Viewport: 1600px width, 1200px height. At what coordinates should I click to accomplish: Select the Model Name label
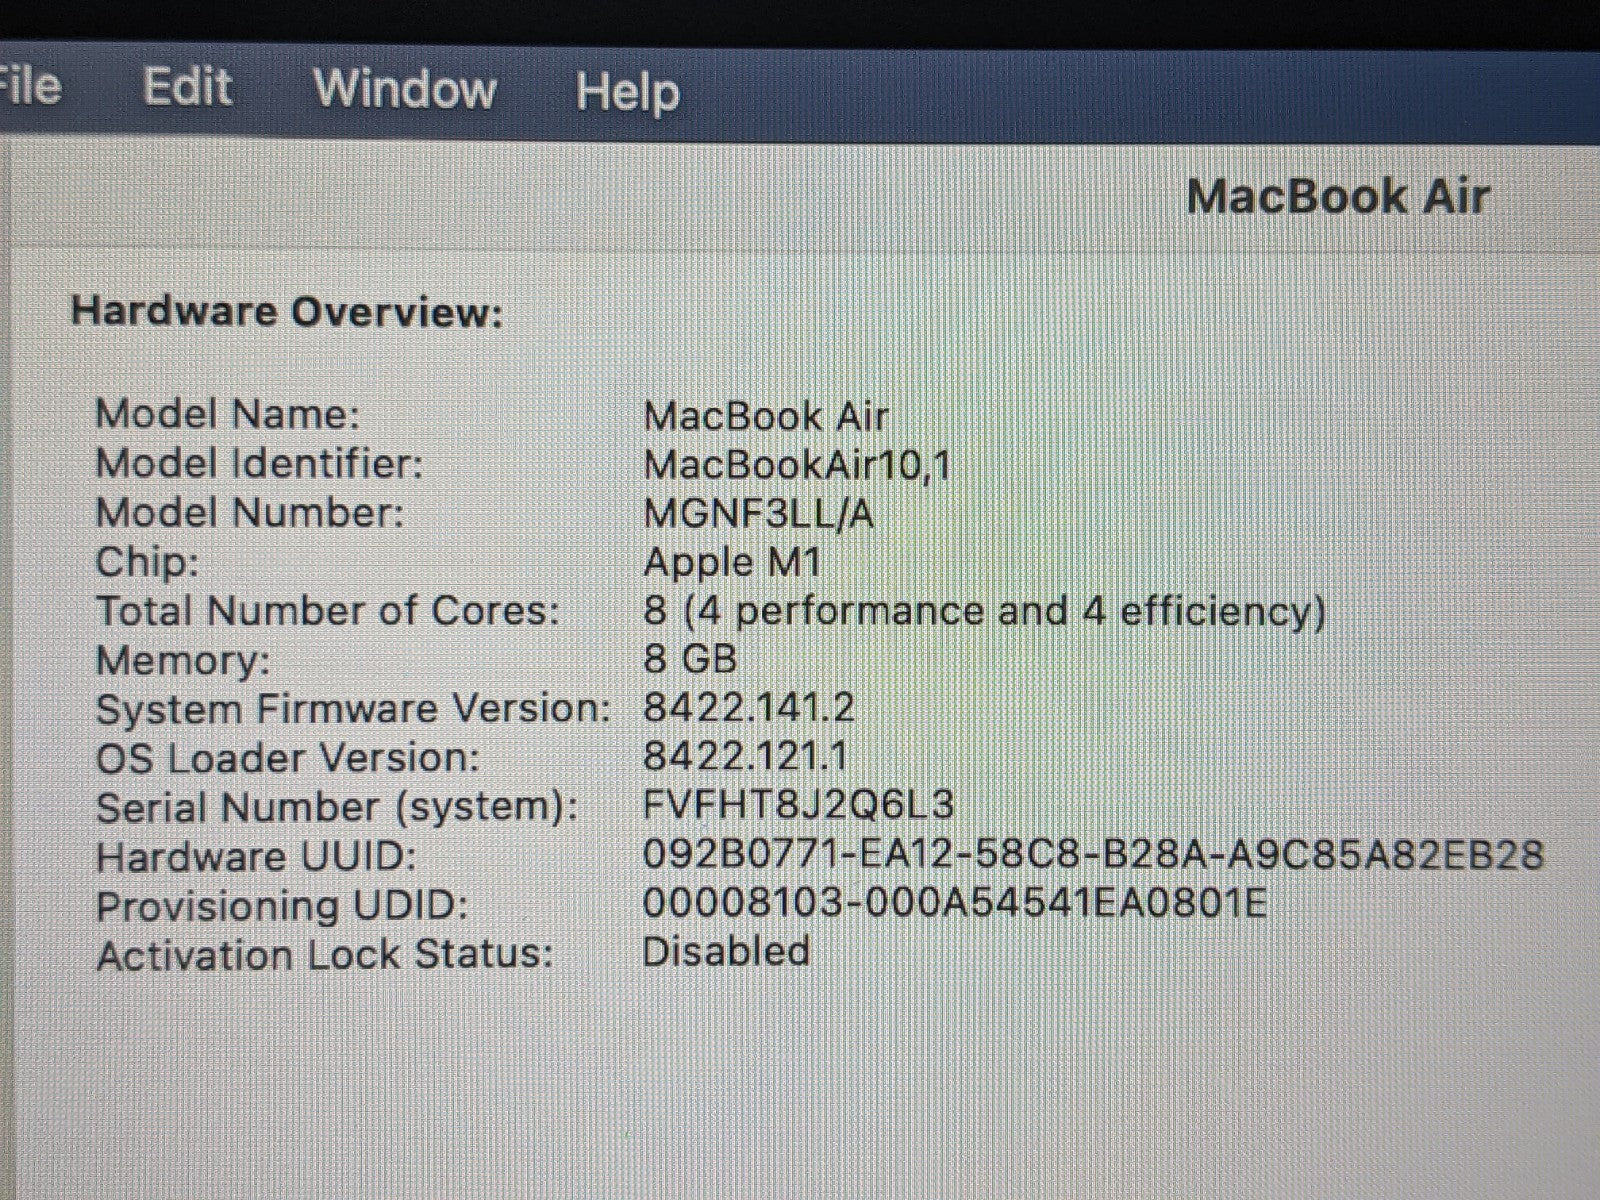pos(227,414)
